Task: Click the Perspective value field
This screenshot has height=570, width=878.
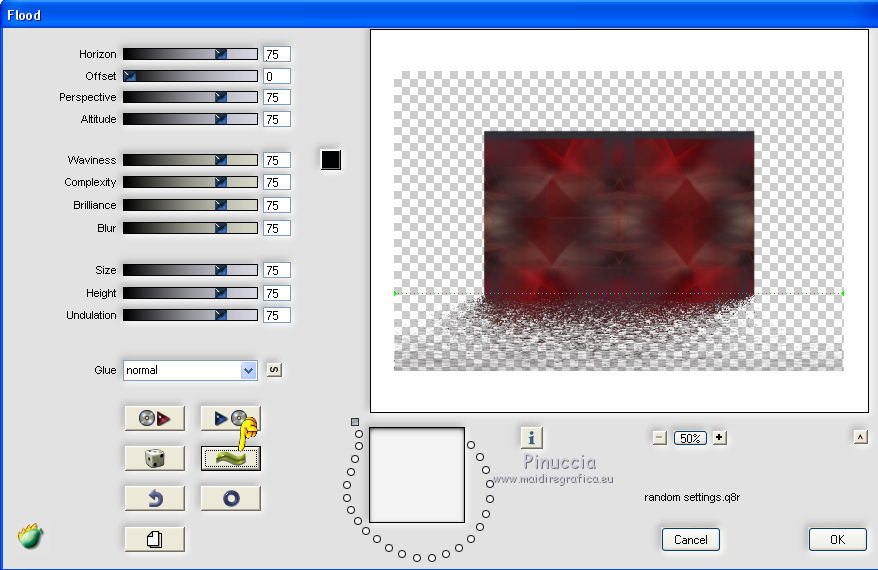Action: pos(277,97)
